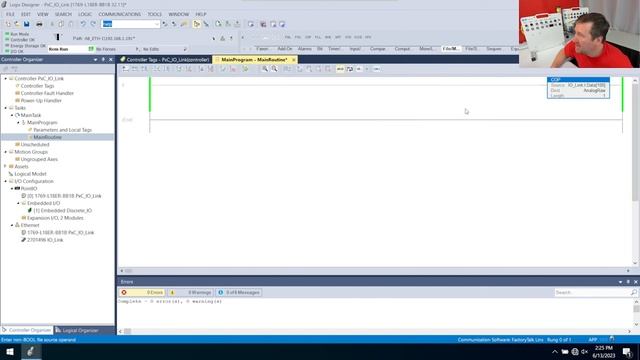
Task: Select Controller Fault Handler in the tree
Action: (x=47, y=93)
